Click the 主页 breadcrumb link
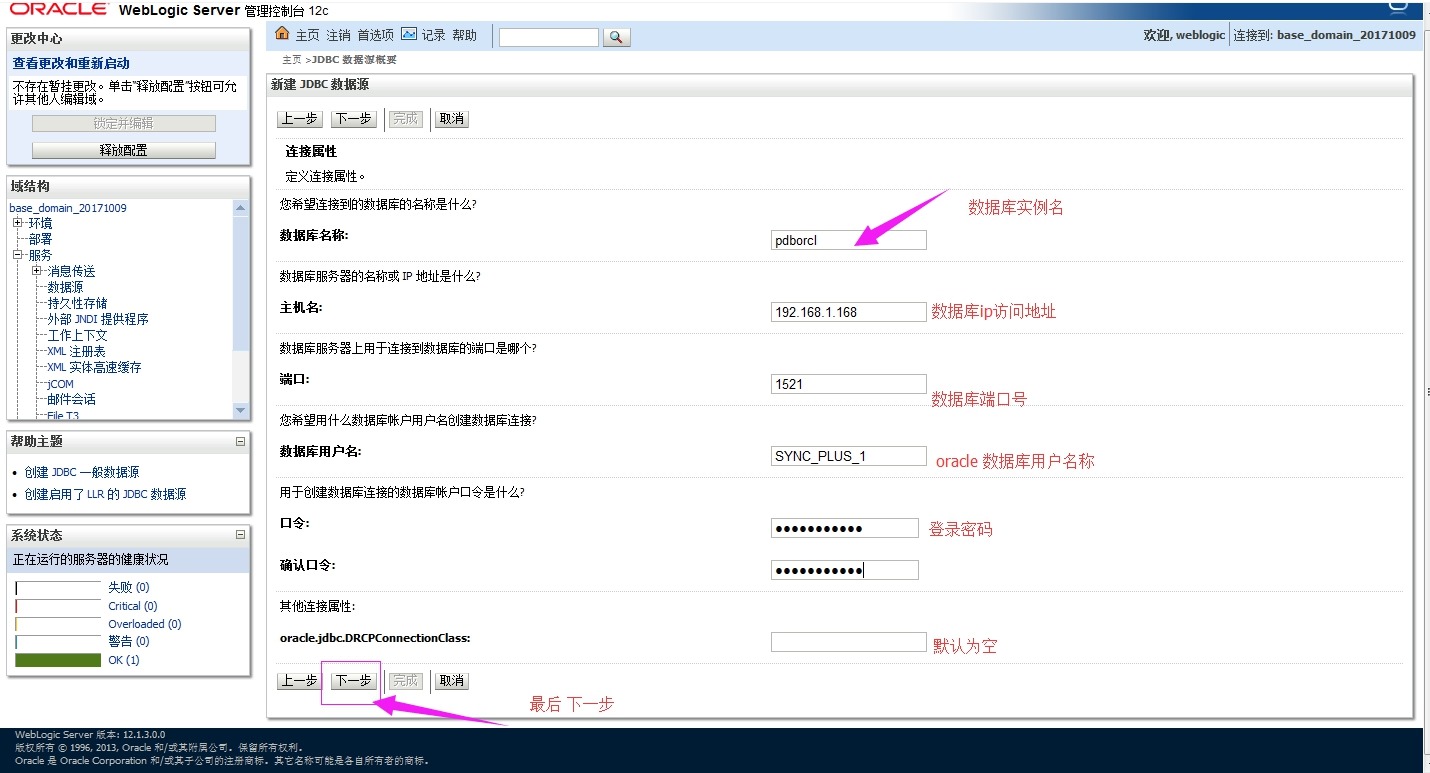This screenshot has width=1430, height=773. [292, 60]
